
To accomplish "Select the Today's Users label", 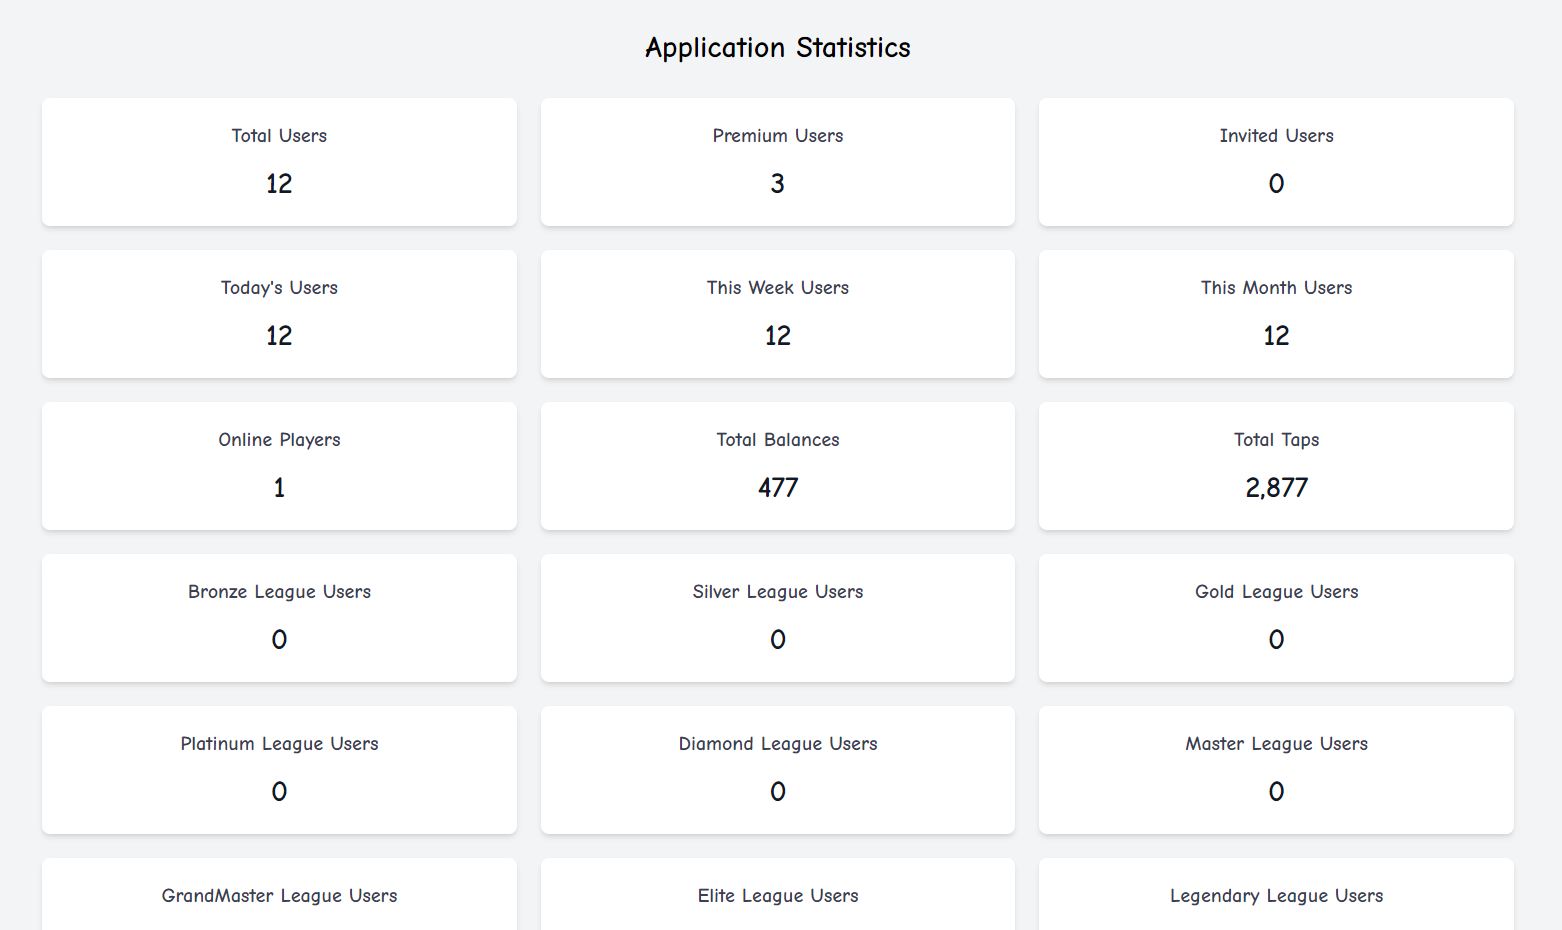I will point(279,288).
